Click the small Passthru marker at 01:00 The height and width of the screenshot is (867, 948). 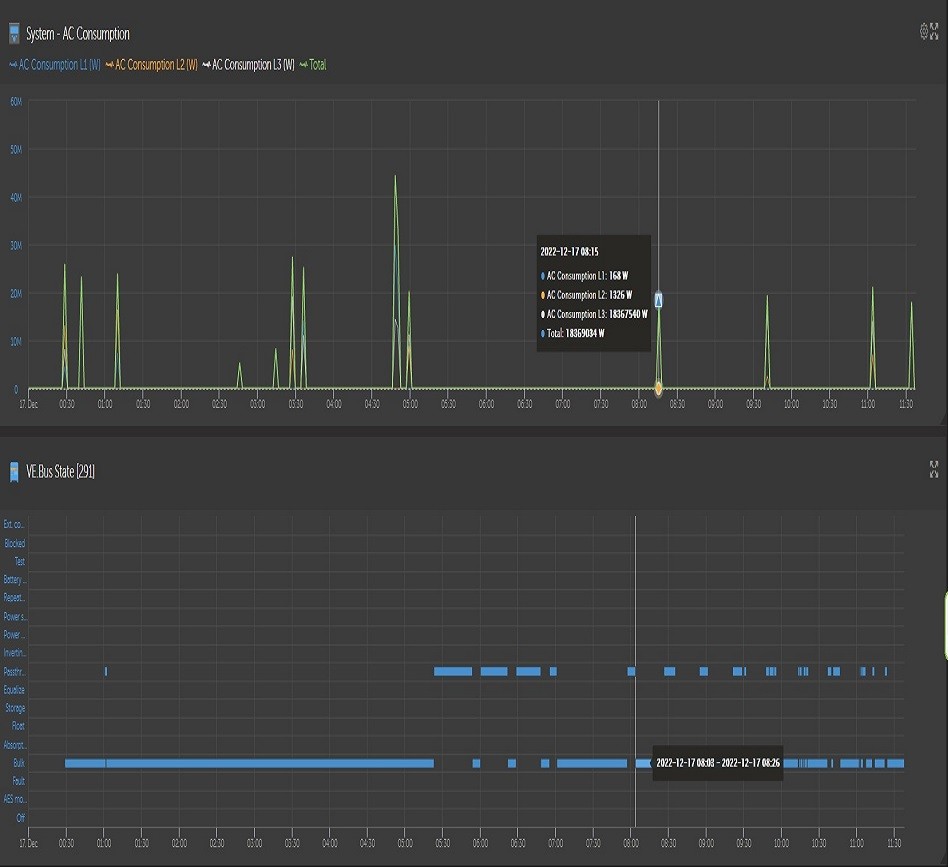click(105, 671)
